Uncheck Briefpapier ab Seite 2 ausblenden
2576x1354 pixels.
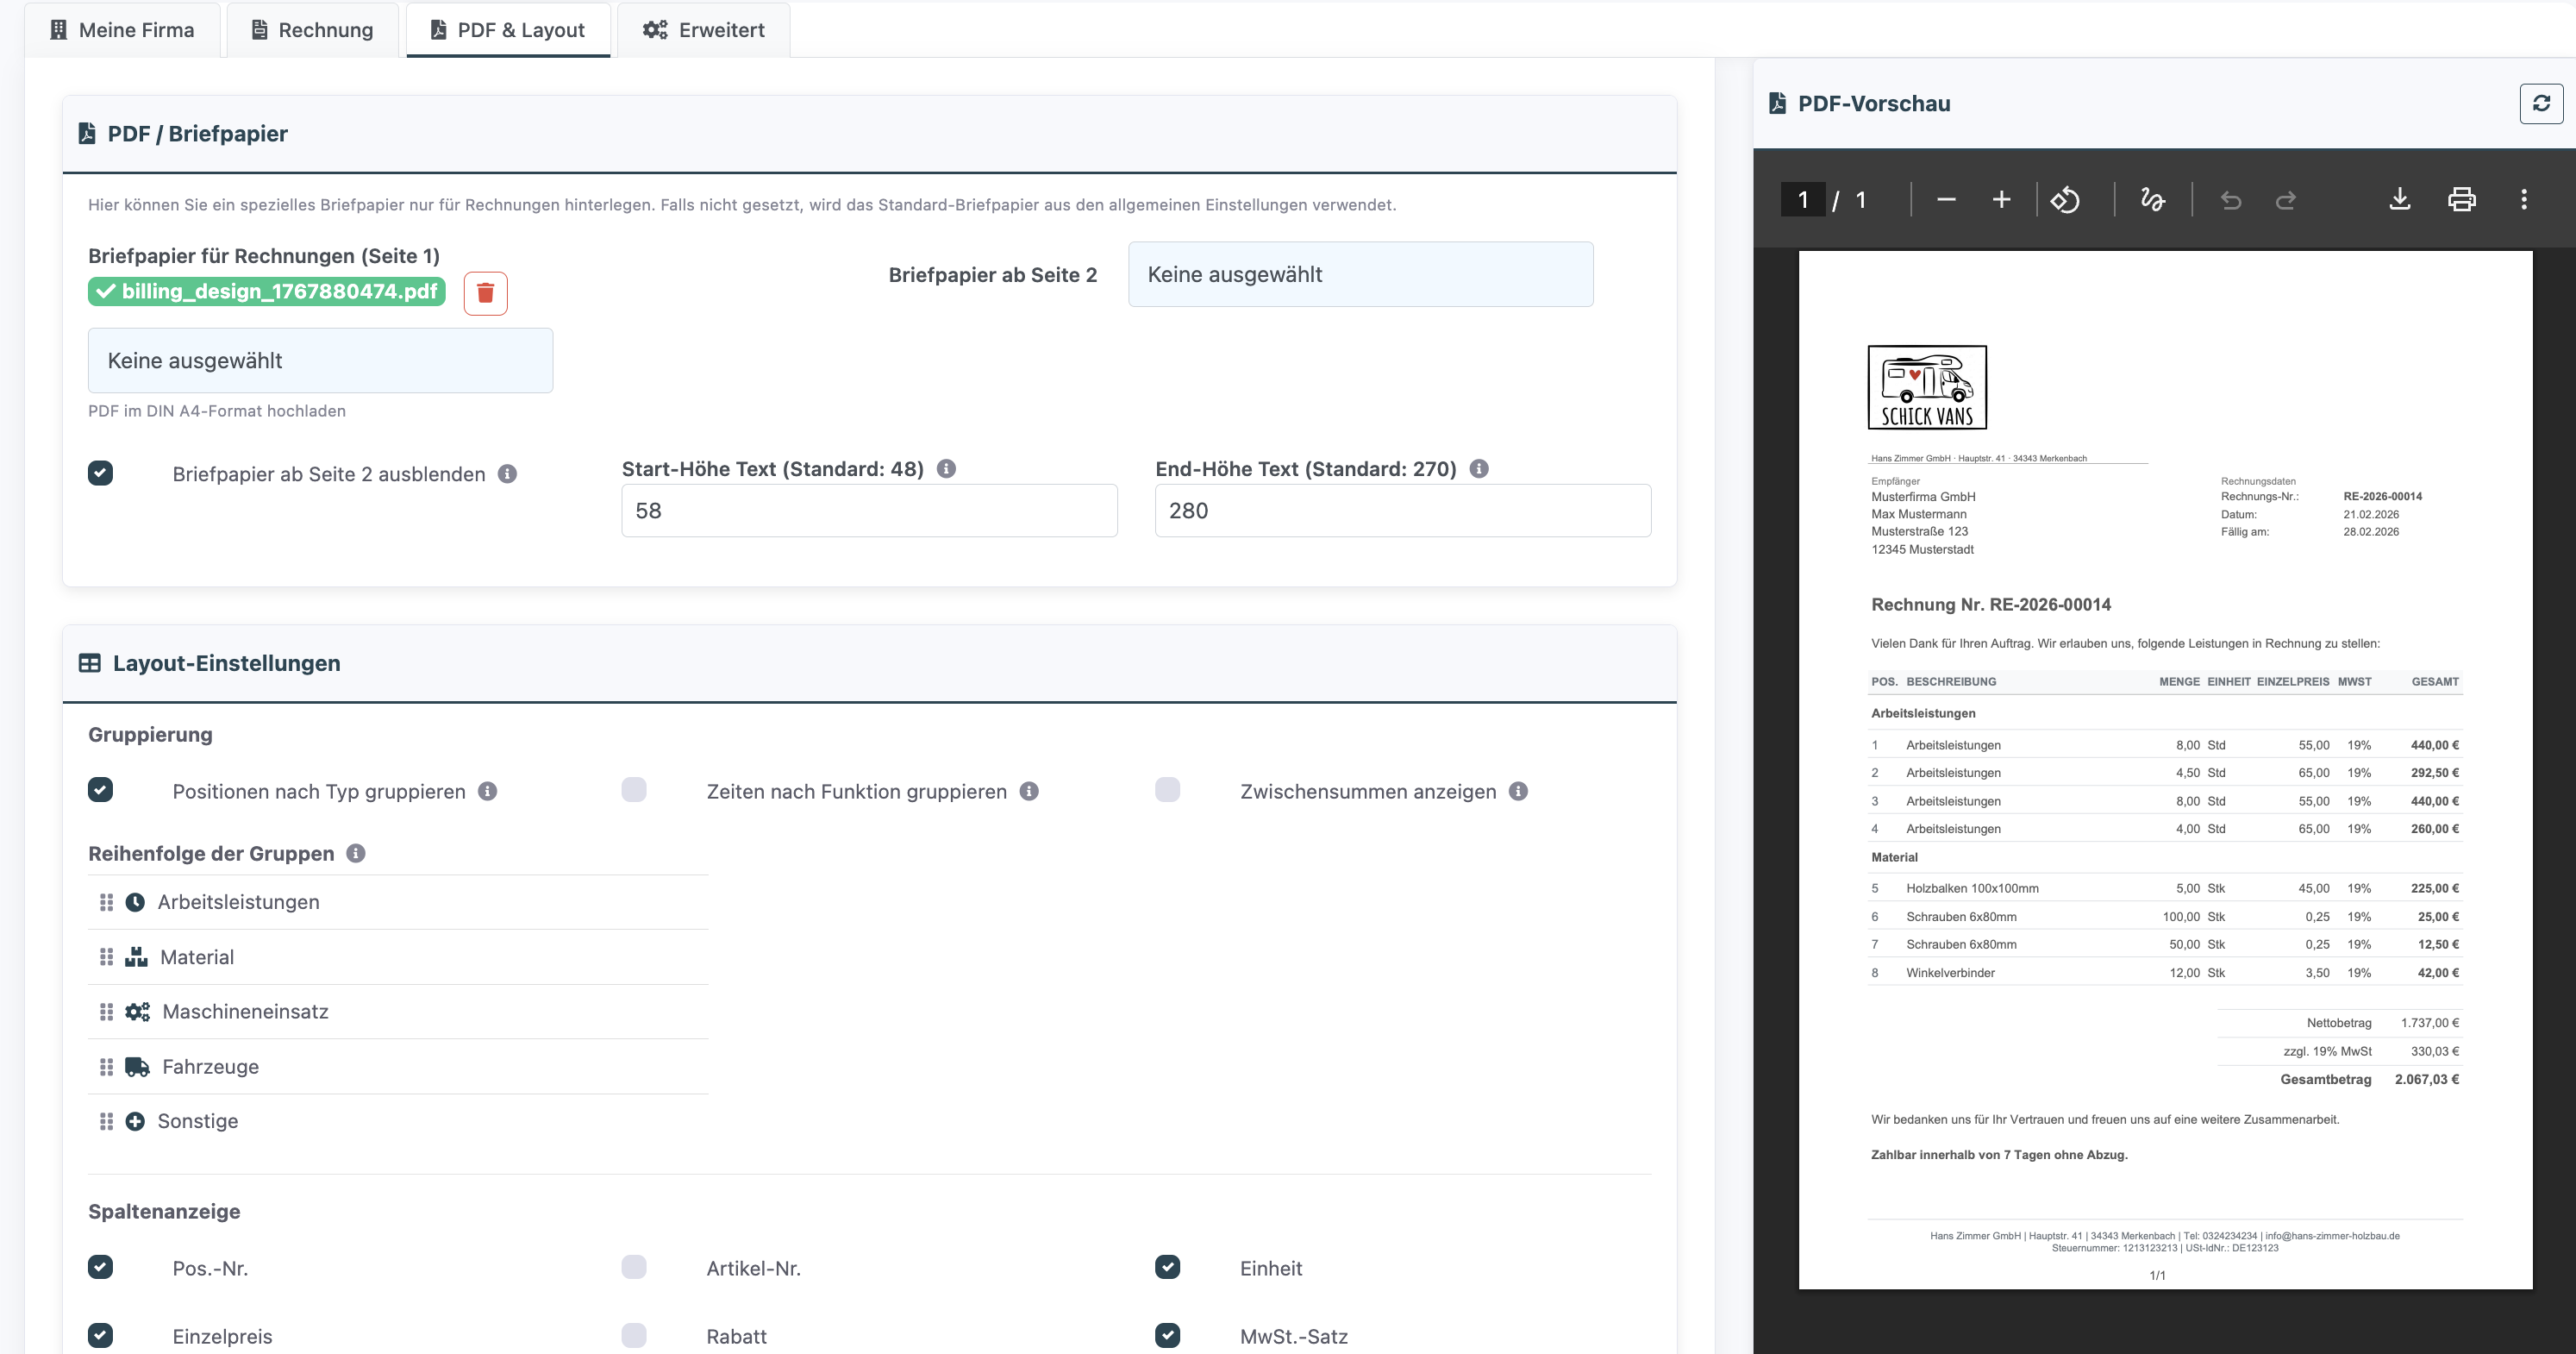[x=101, y=473]
